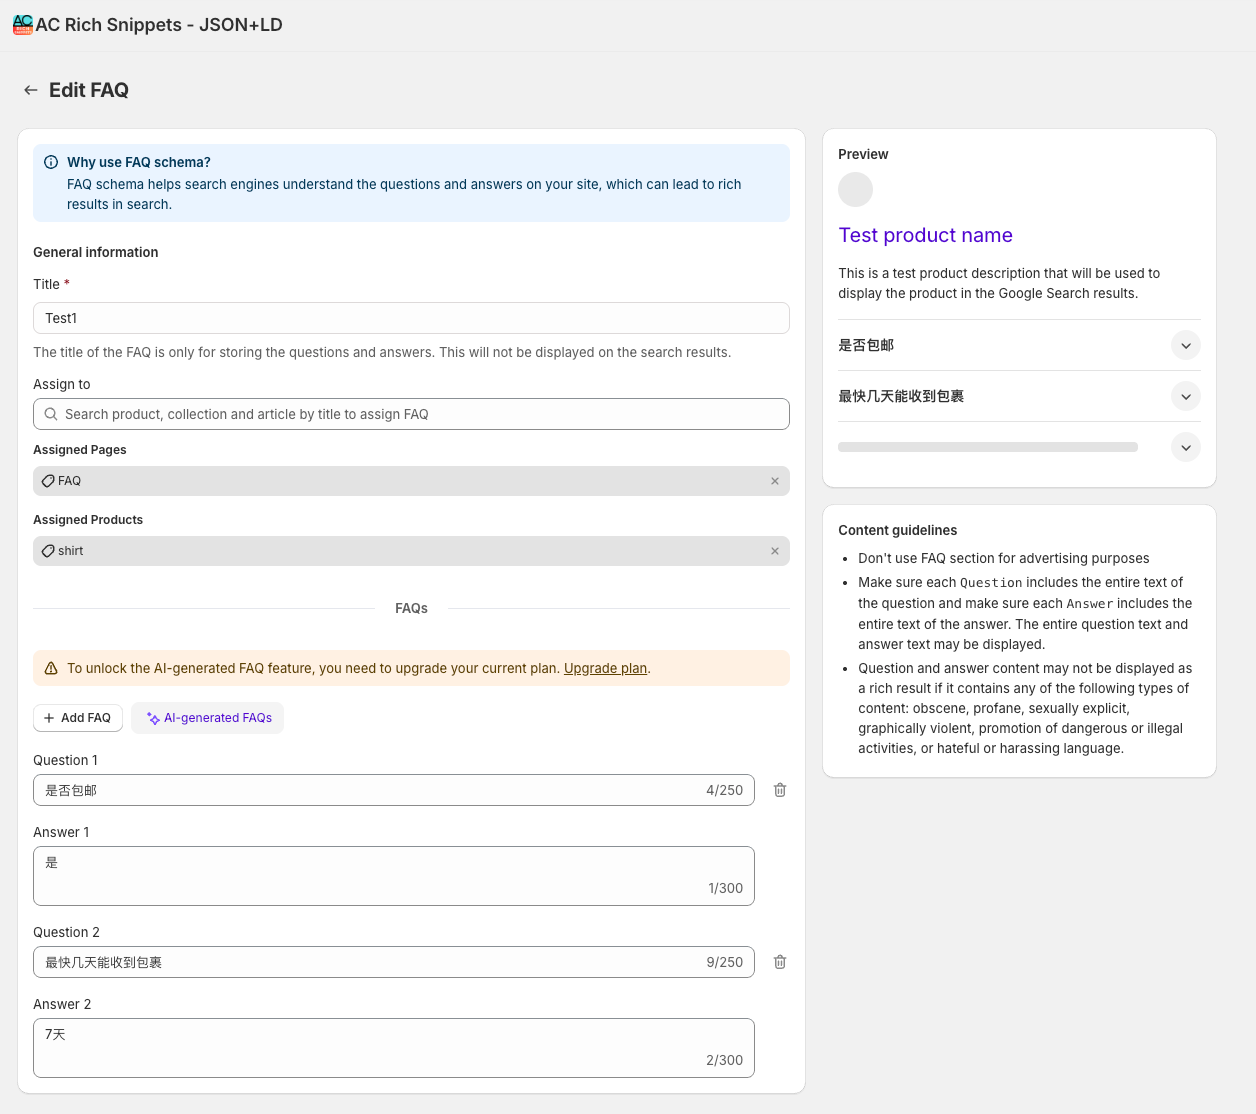Expand the 最快几天能收到包裹 preview question
This screenshot has width=1256, height=1114.
1185,396
